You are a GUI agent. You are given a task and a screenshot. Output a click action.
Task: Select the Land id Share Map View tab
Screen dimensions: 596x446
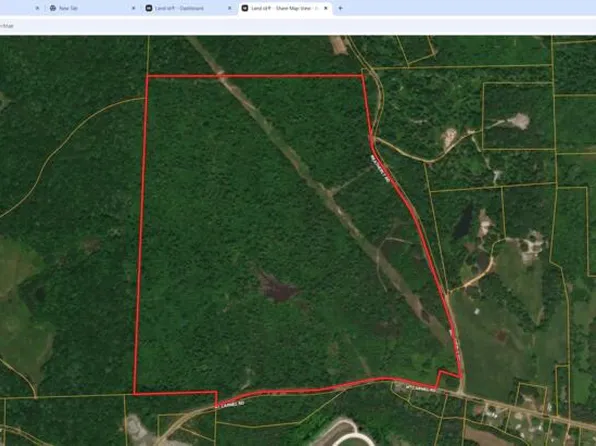tap(285, 8)
